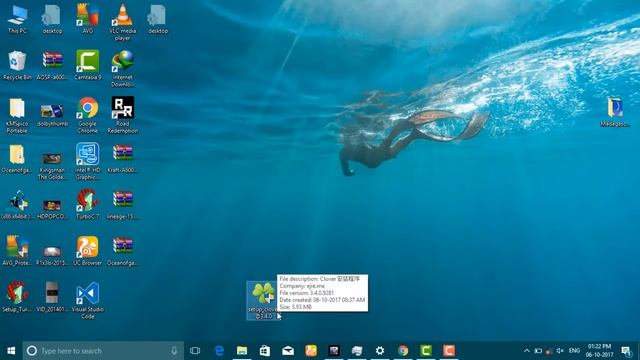Select the setup_clover@3.4.0 installer icon
The image size is (640, 360).
tap(262, 300)
